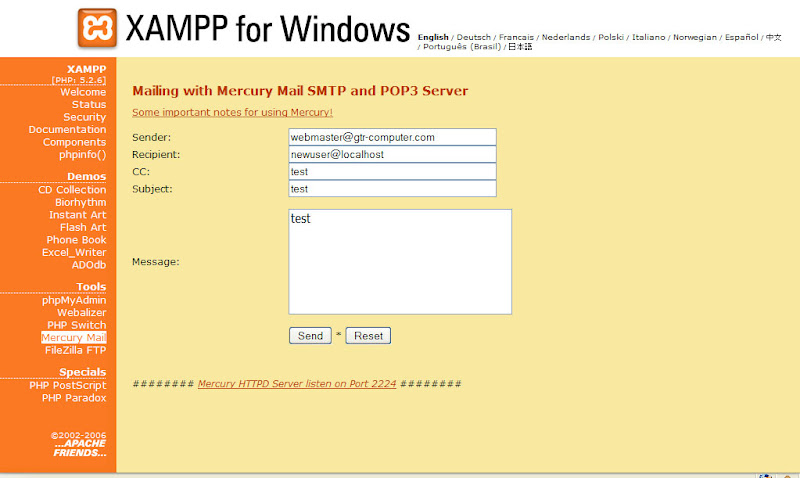
Task: Switch language to Deutsch
Action: coord(473,37)
